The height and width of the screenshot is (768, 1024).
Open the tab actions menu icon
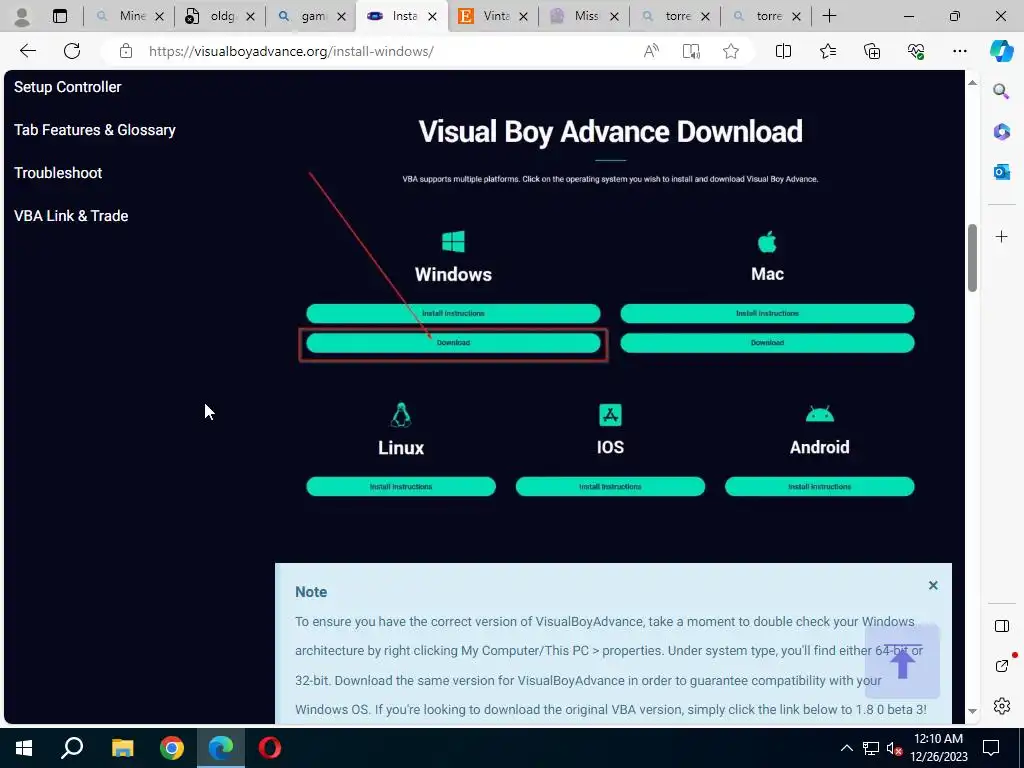(60, 16)
